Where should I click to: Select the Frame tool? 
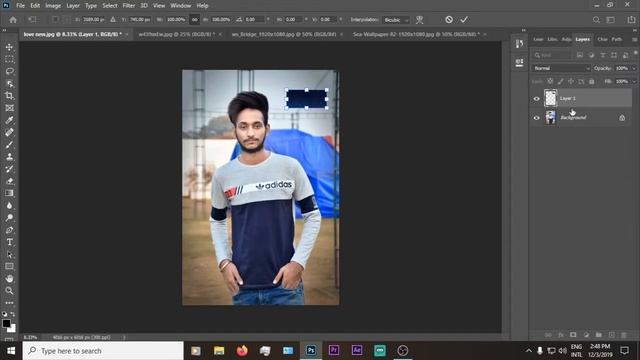[x=9, y=108]
